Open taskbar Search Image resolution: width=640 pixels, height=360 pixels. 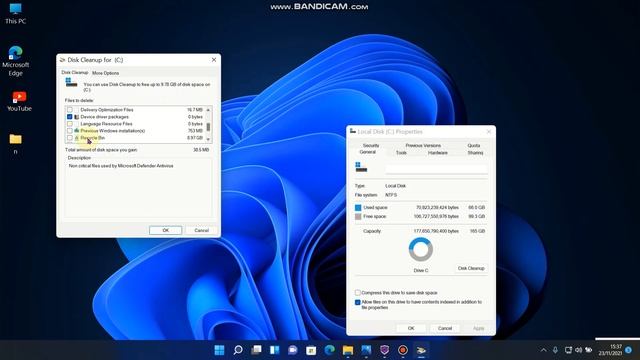238,350
